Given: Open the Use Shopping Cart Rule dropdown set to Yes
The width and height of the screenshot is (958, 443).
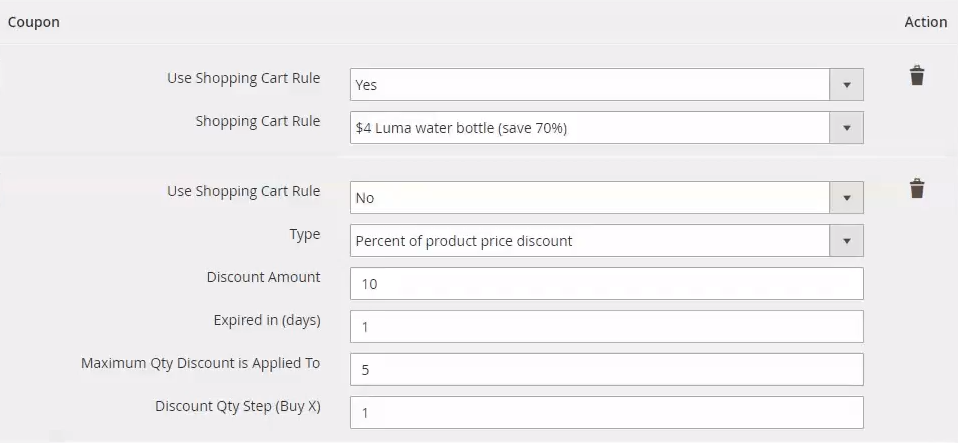Looking at the screenshot, I should (x=606, y=85).
